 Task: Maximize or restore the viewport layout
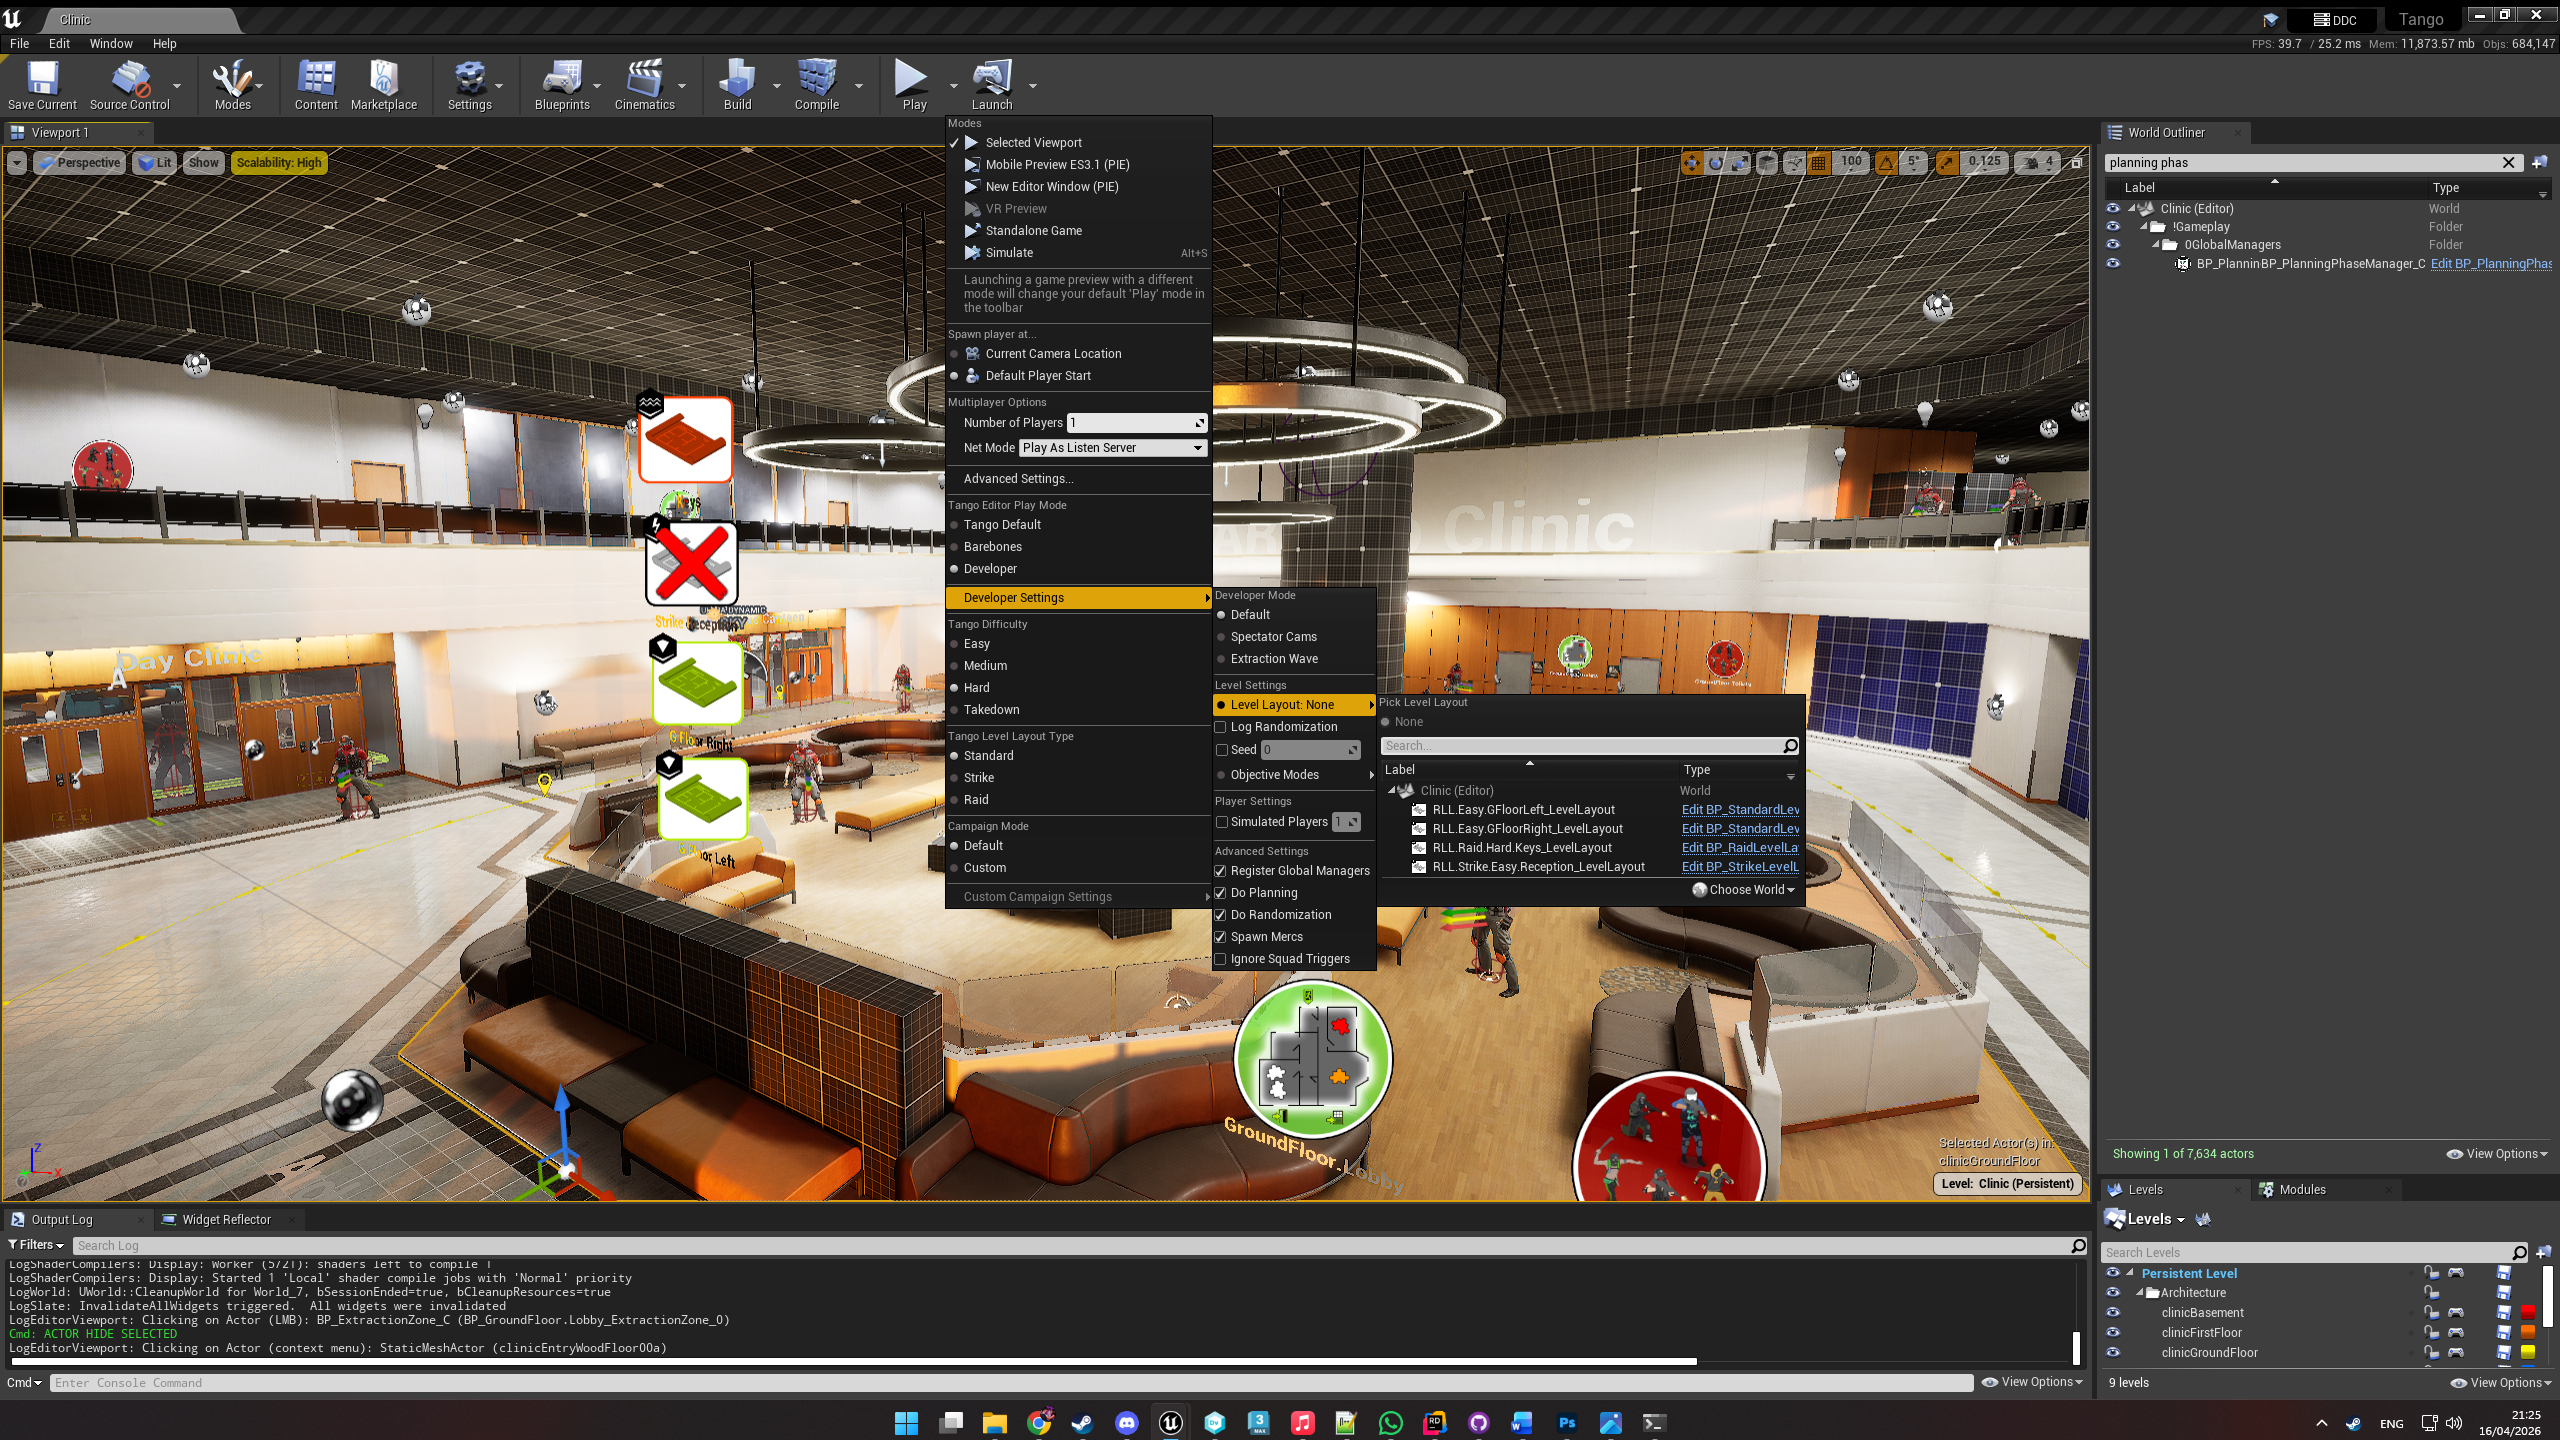click(2076, 162)
